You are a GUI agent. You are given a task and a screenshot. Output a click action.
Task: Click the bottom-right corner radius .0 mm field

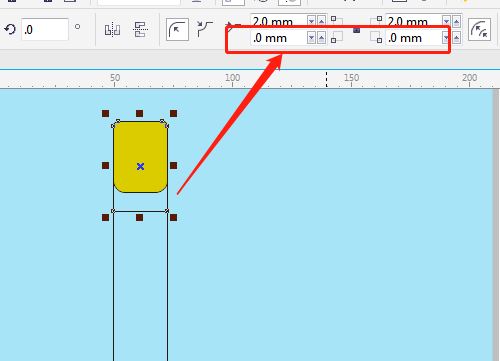(414, 38)
